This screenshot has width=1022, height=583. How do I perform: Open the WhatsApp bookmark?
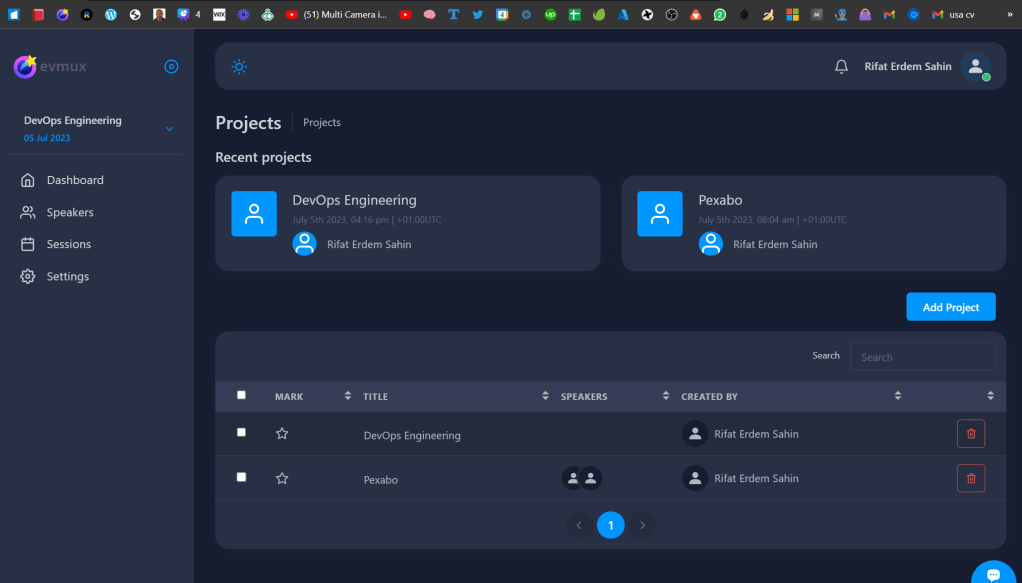pyautogui.click(x=720, y=14)
